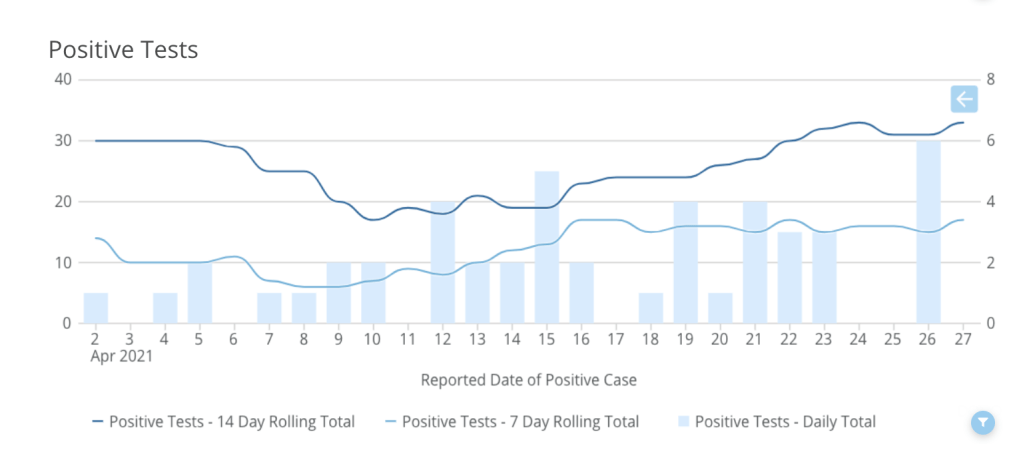Select the April 15 daily total bar
The height and width of the screenshot is (474, 1023).
[546, 248]
